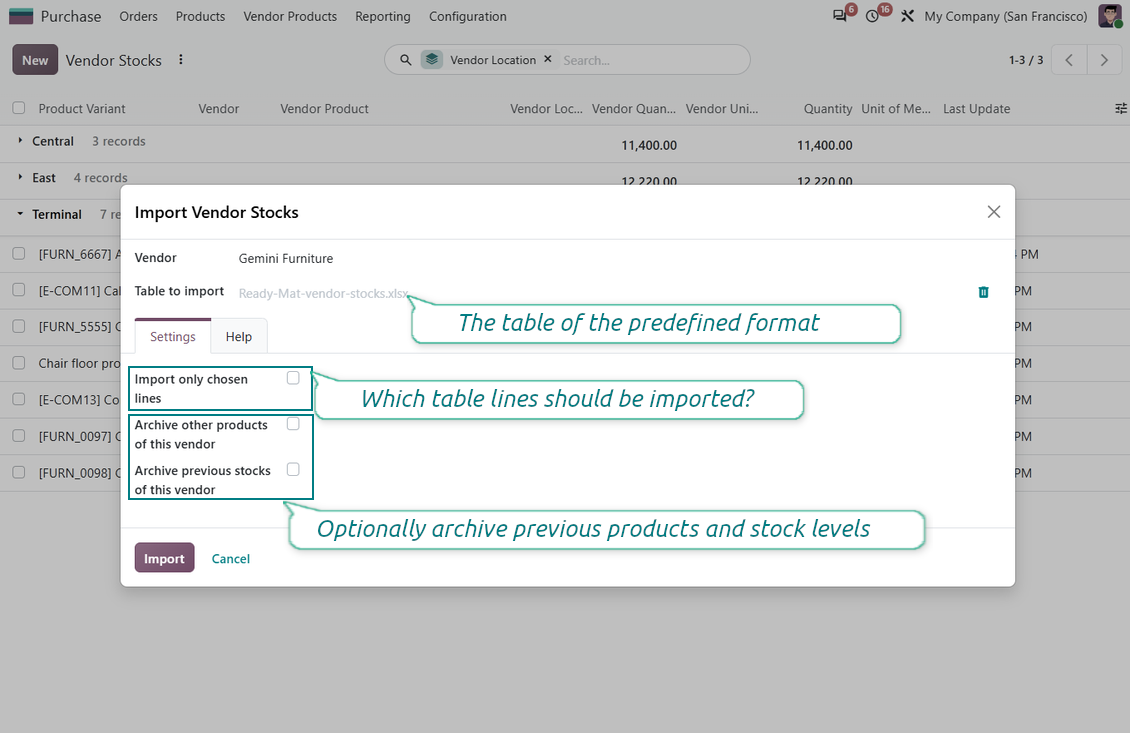The image size is (1130, 733).
Task: Go to previous records page arrow
Action: click(x=1069, y=60)
